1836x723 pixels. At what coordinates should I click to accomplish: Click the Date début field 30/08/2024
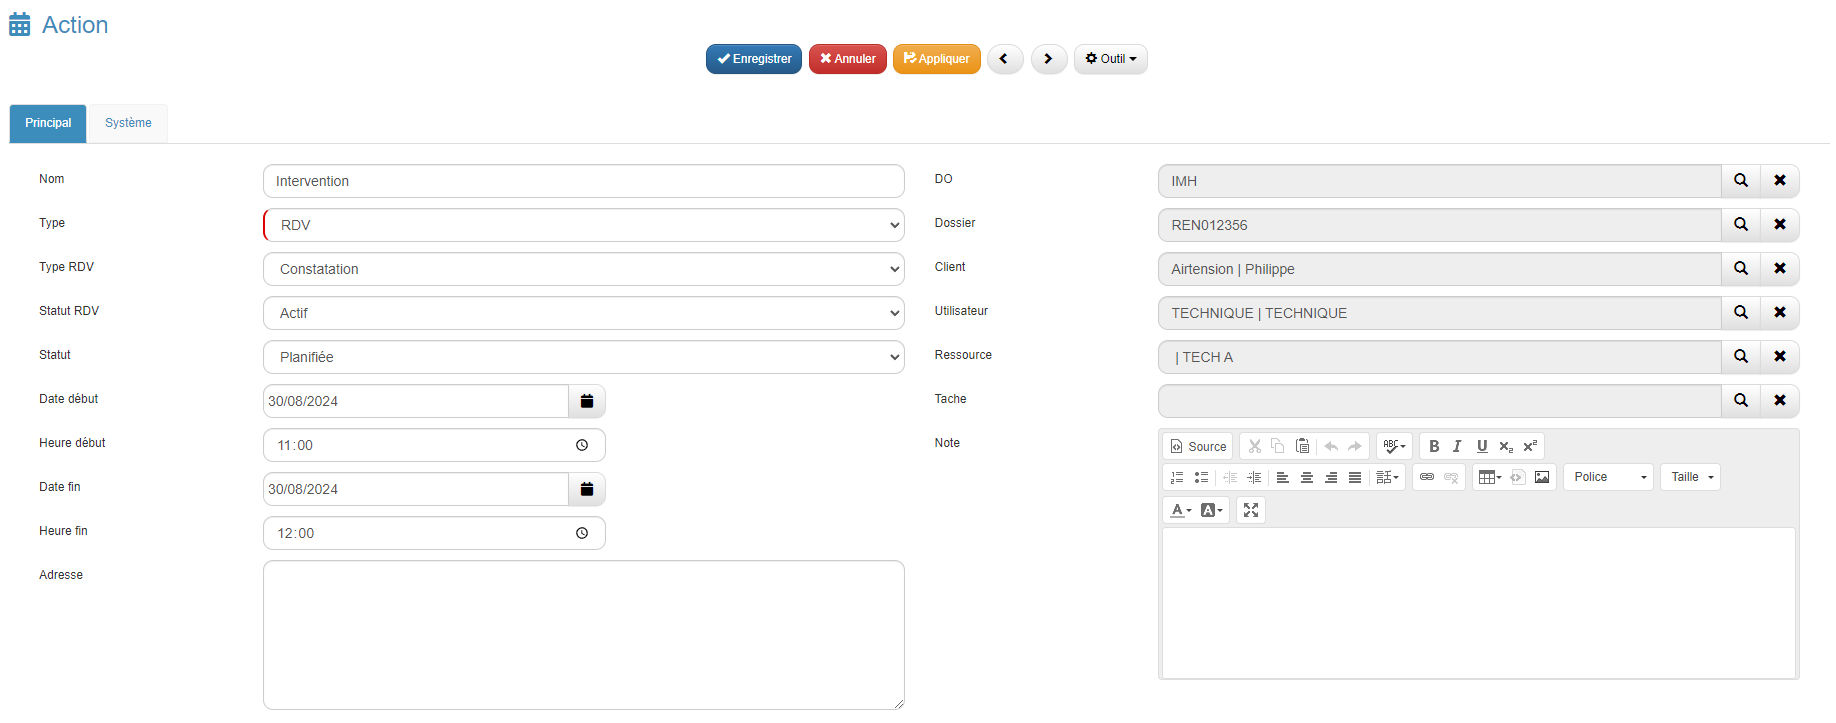[x=416, y=401]
